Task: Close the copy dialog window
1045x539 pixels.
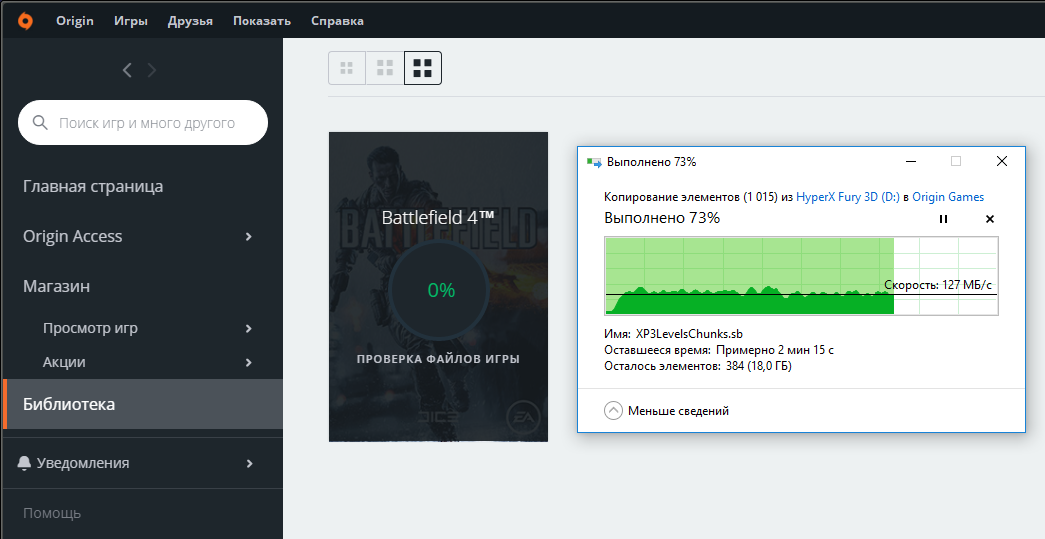Action: [x=1002, y=161]
